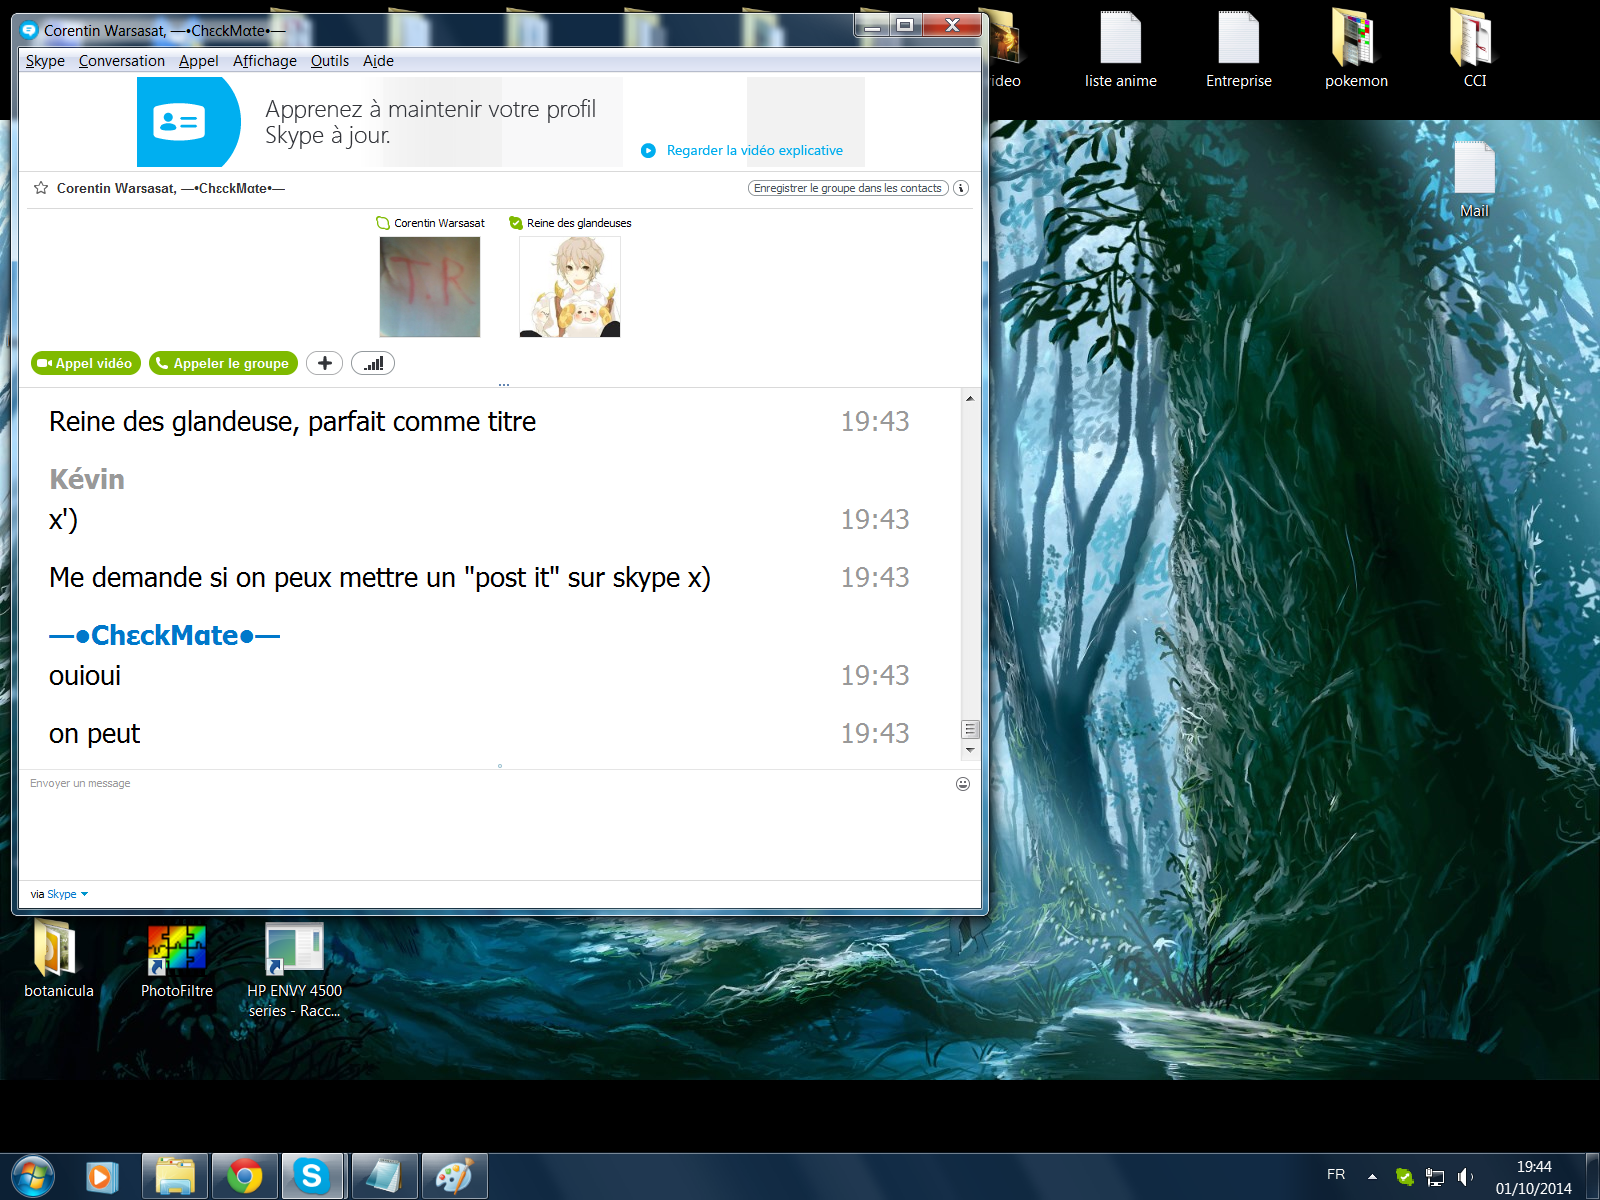Viewport: 1600px width, 1200px height.
Task: Open the Mail desktop file
Action: point(1474,178)
